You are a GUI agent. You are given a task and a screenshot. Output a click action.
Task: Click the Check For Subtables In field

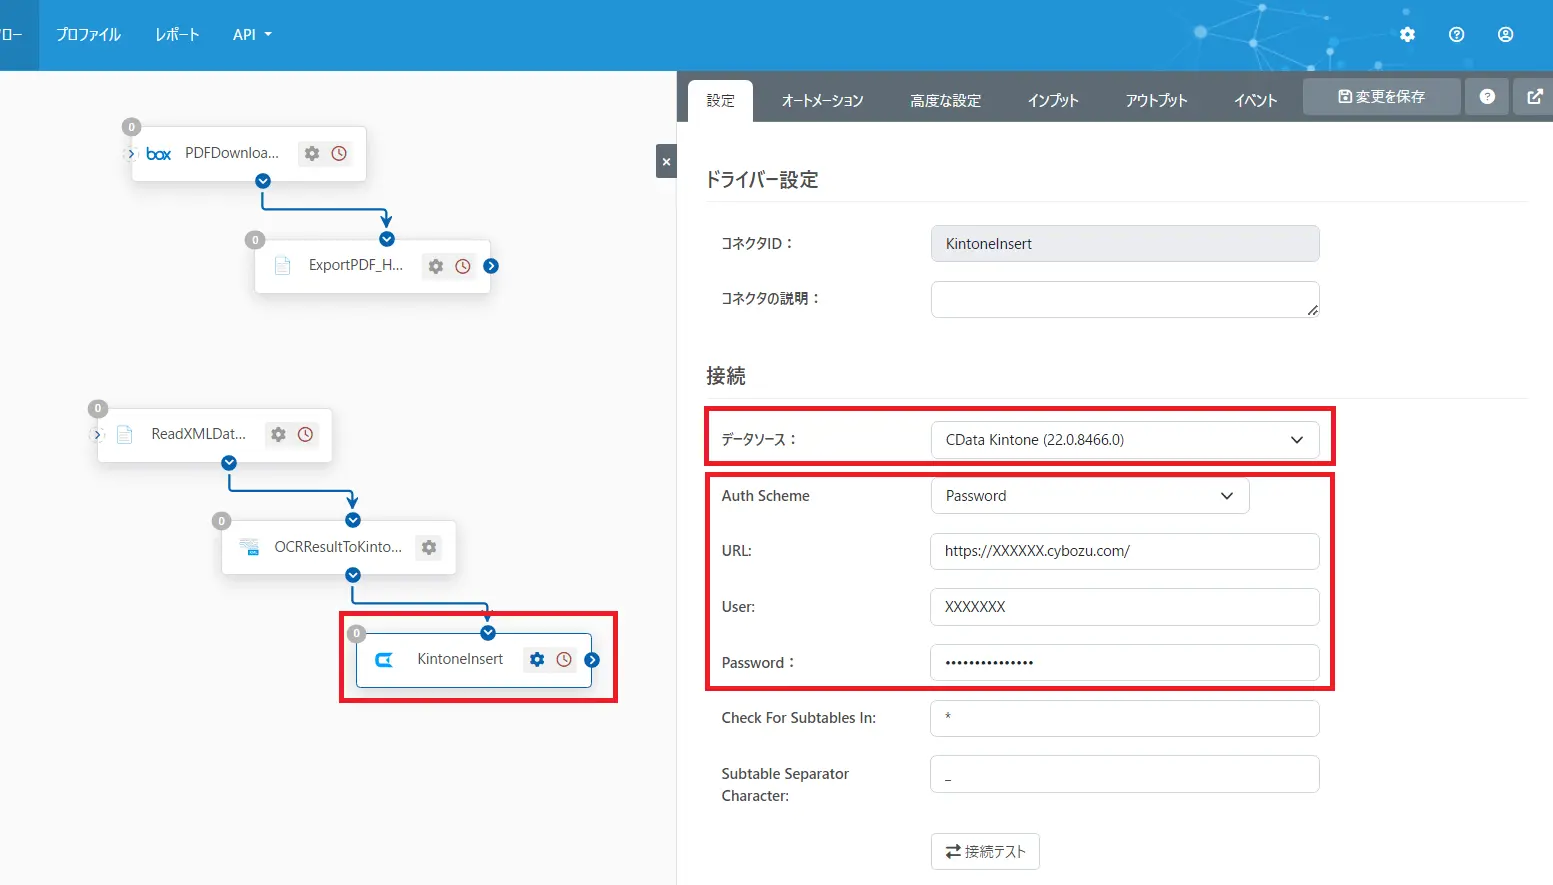point(1125,718)
